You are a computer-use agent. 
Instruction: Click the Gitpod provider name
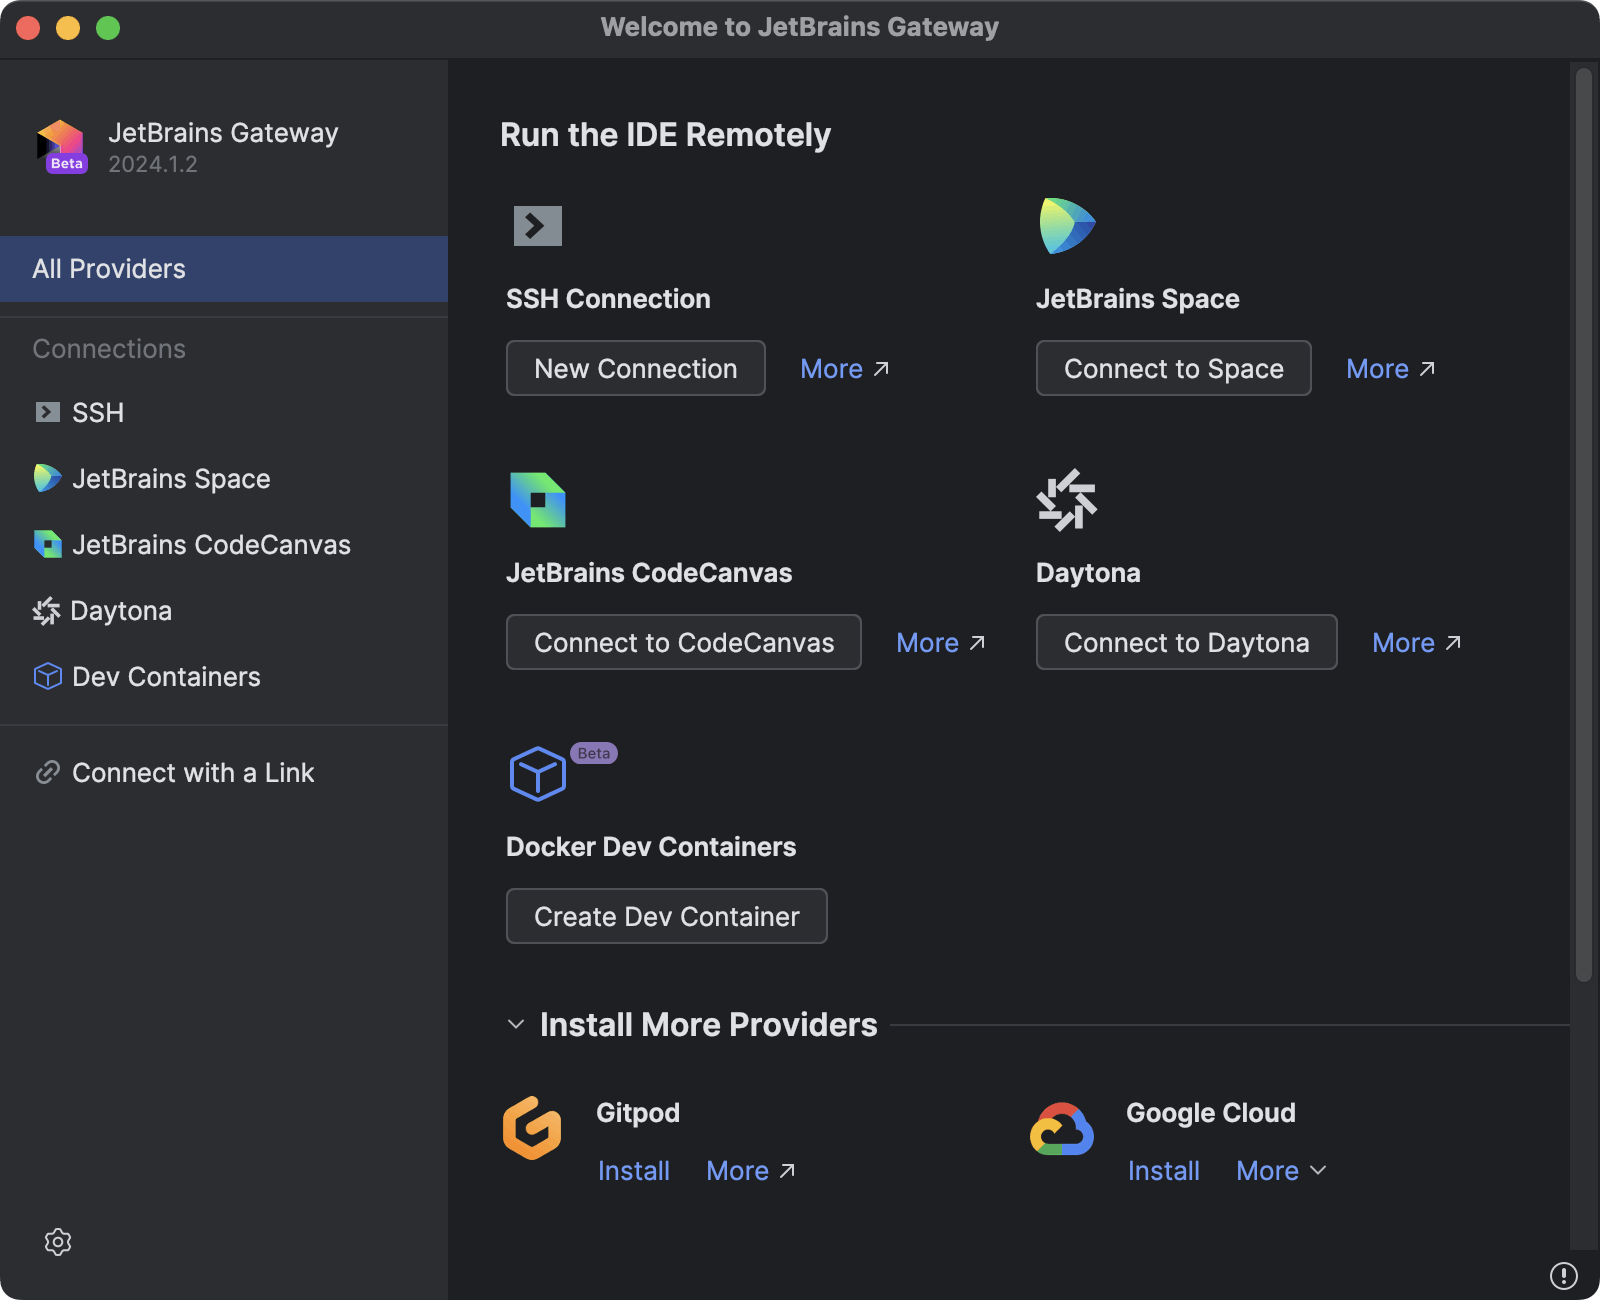(x=638, y=1113)
